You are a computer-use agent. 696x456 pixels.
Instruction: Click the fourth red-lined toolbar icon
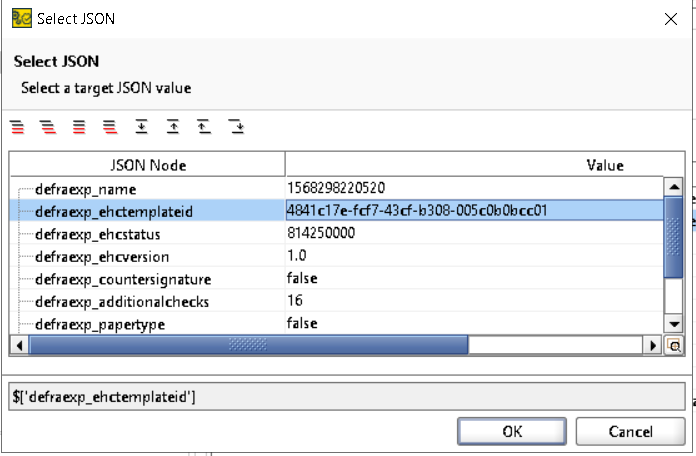pos(110,127)
